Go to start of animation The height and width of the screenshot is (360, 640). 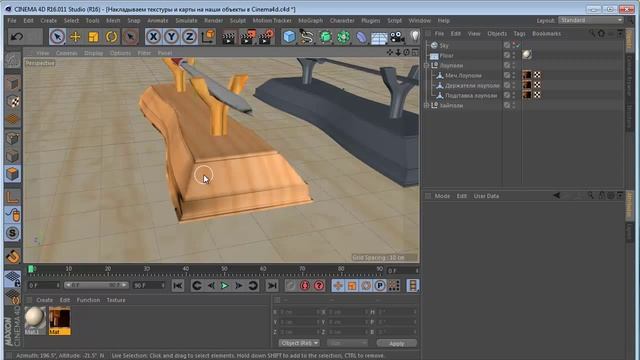coord(178,286)
